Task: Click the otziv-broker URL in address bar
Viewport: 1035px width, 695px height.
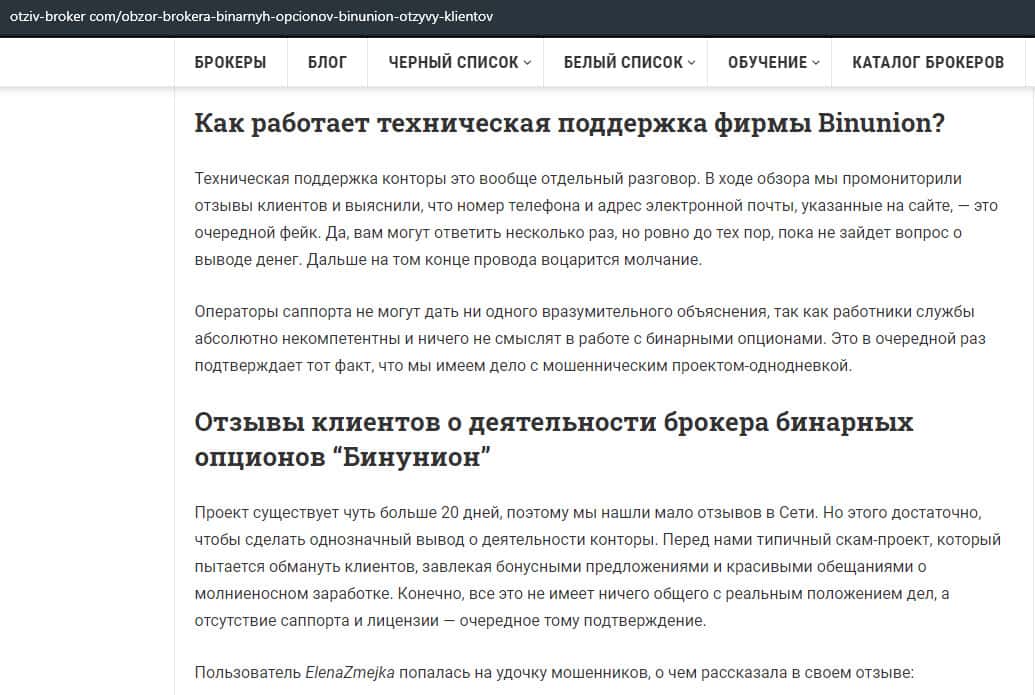Action: 251,17
